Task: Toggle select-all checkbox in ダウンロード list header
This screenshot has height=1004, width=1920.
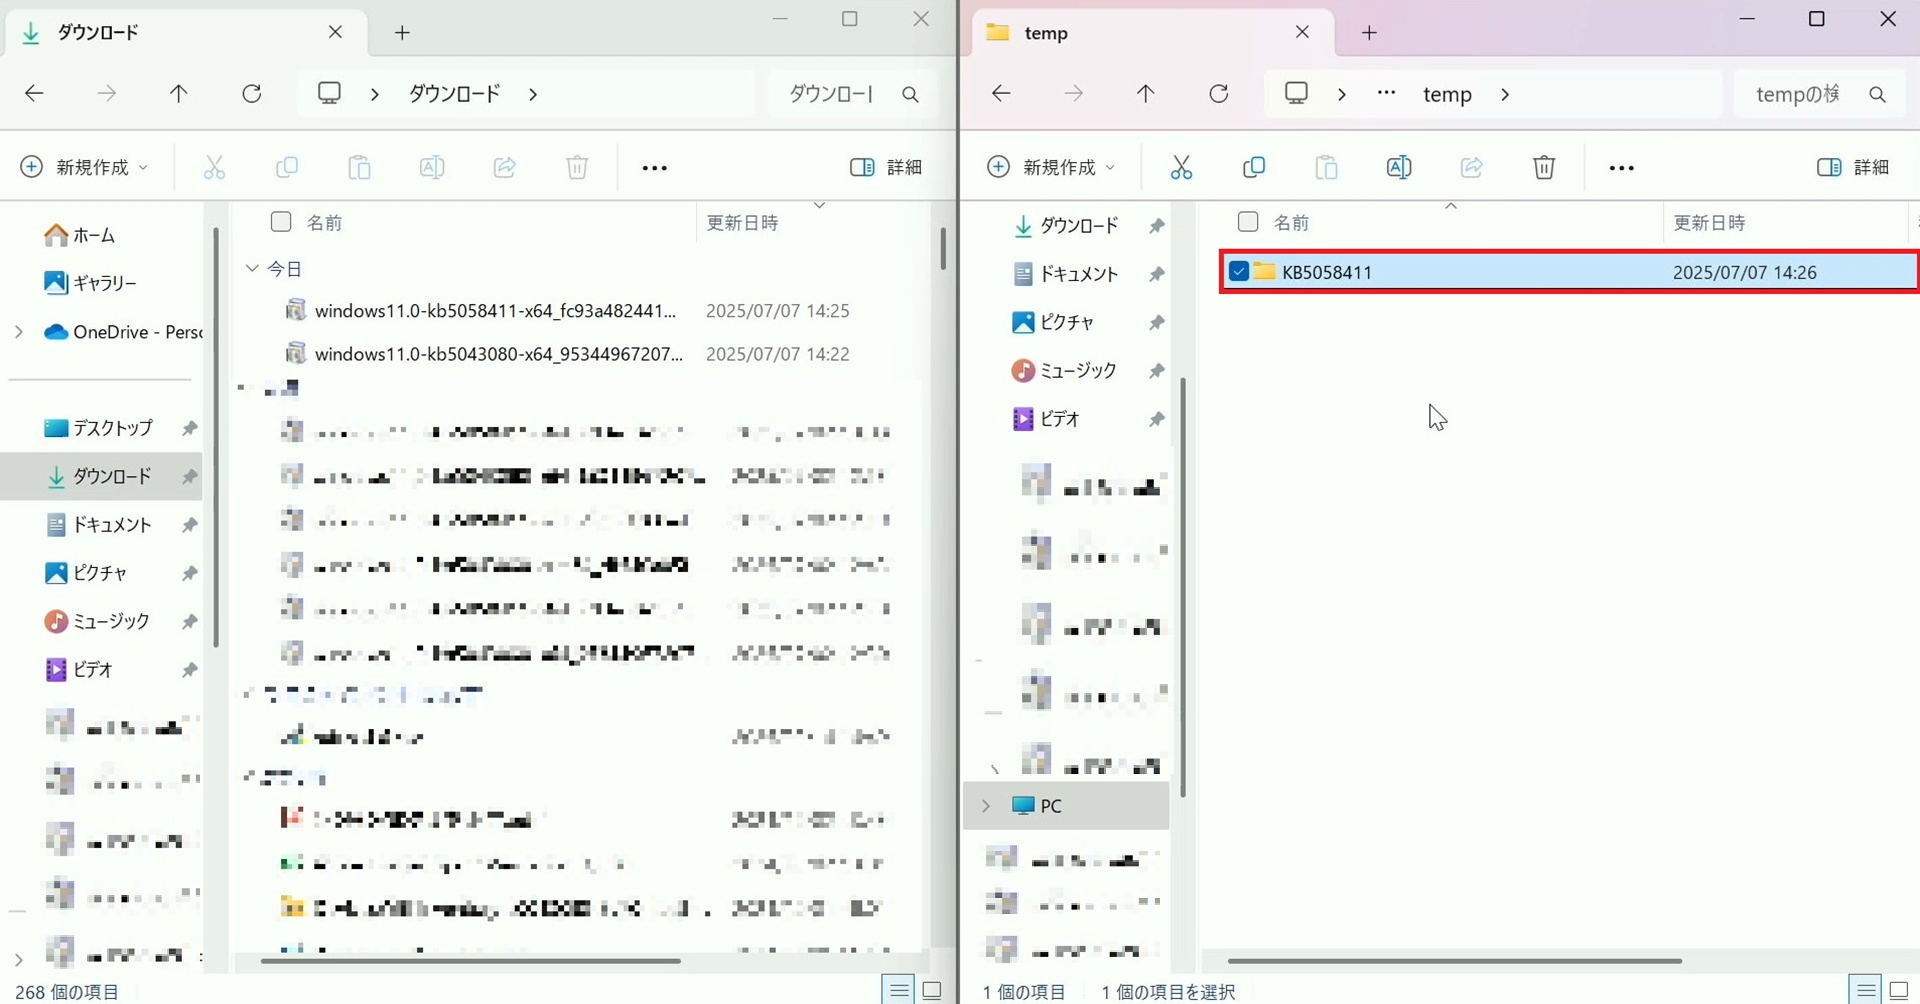Action: [281, 222]
